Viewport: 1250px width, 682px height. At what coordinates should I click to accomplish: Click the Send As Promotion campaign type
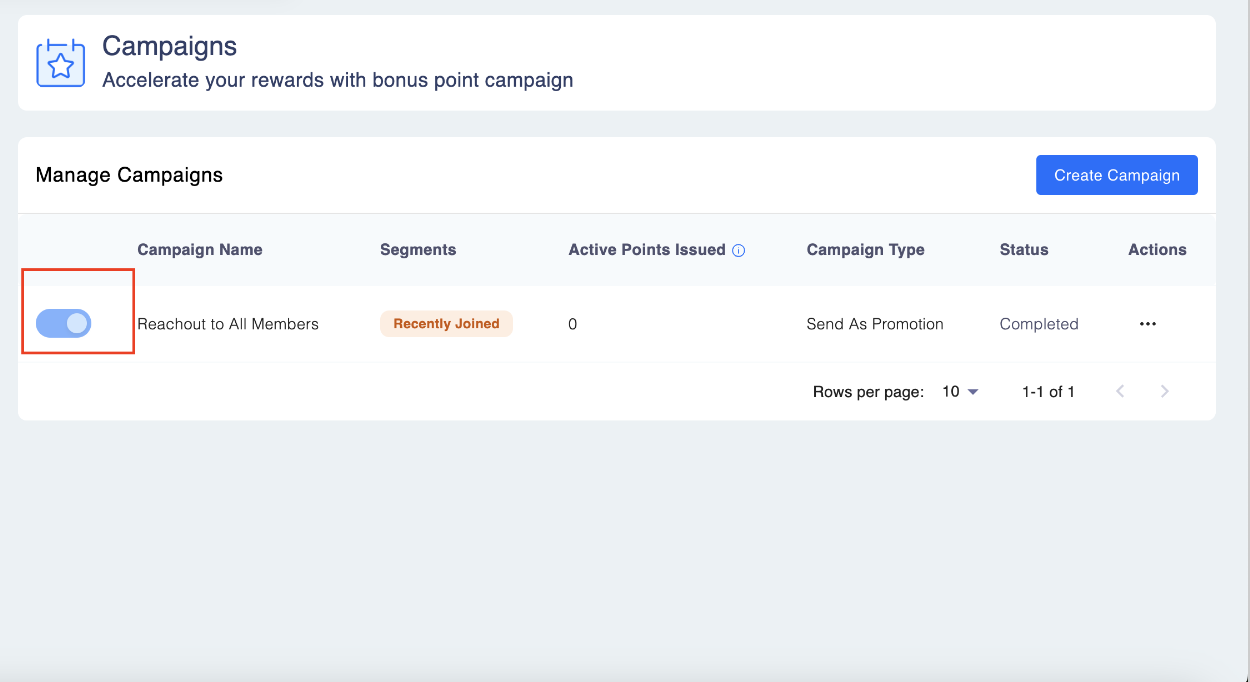coord(875,324)
